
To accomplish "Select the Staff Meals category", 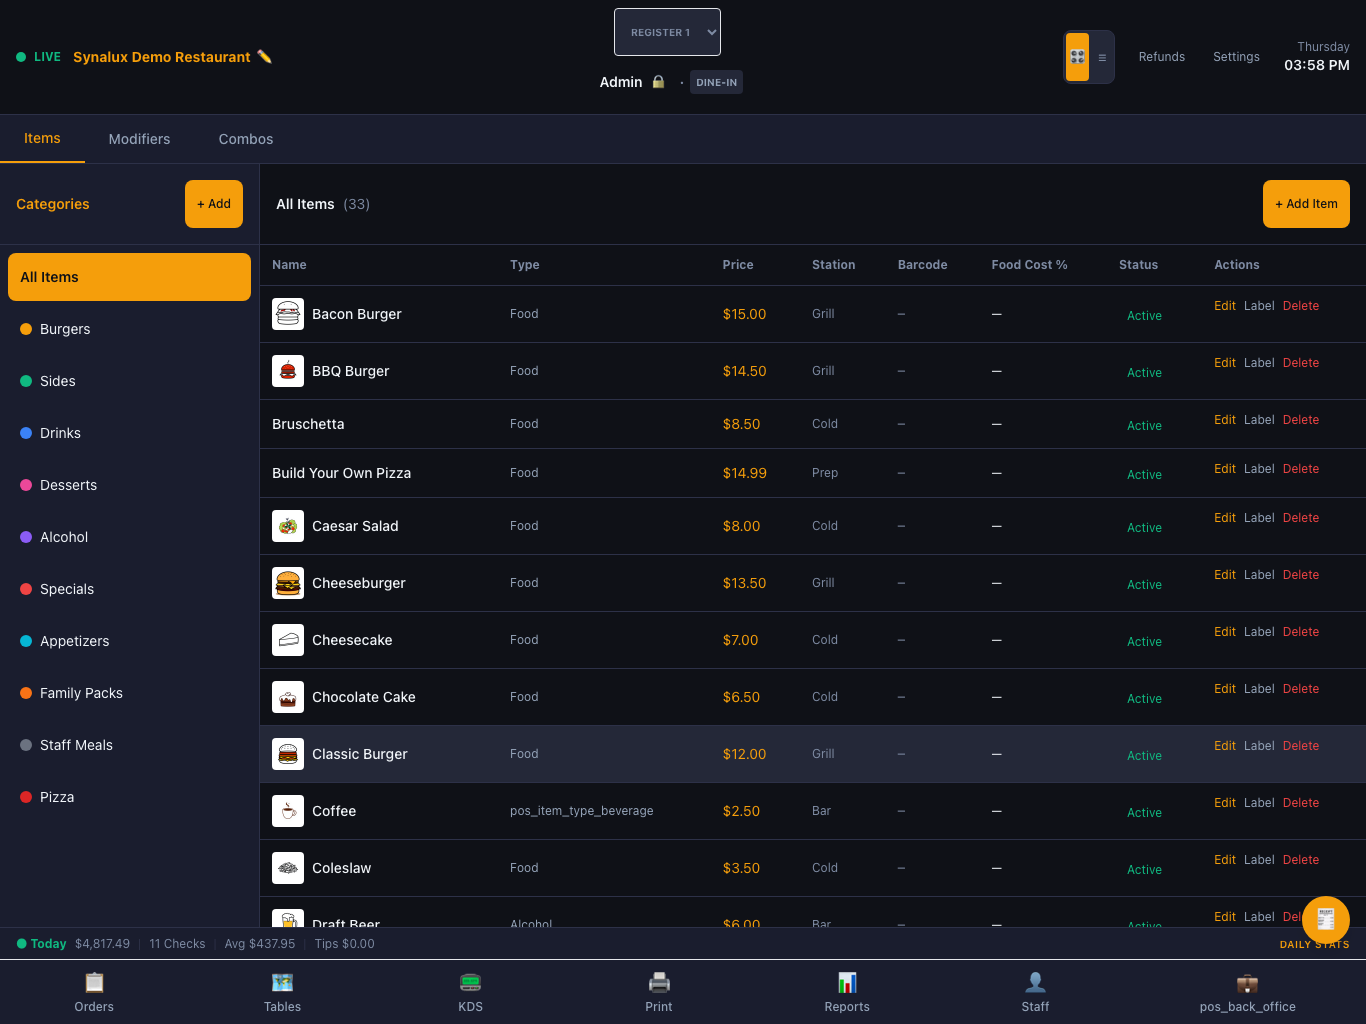I will click(x=129, y=745).
